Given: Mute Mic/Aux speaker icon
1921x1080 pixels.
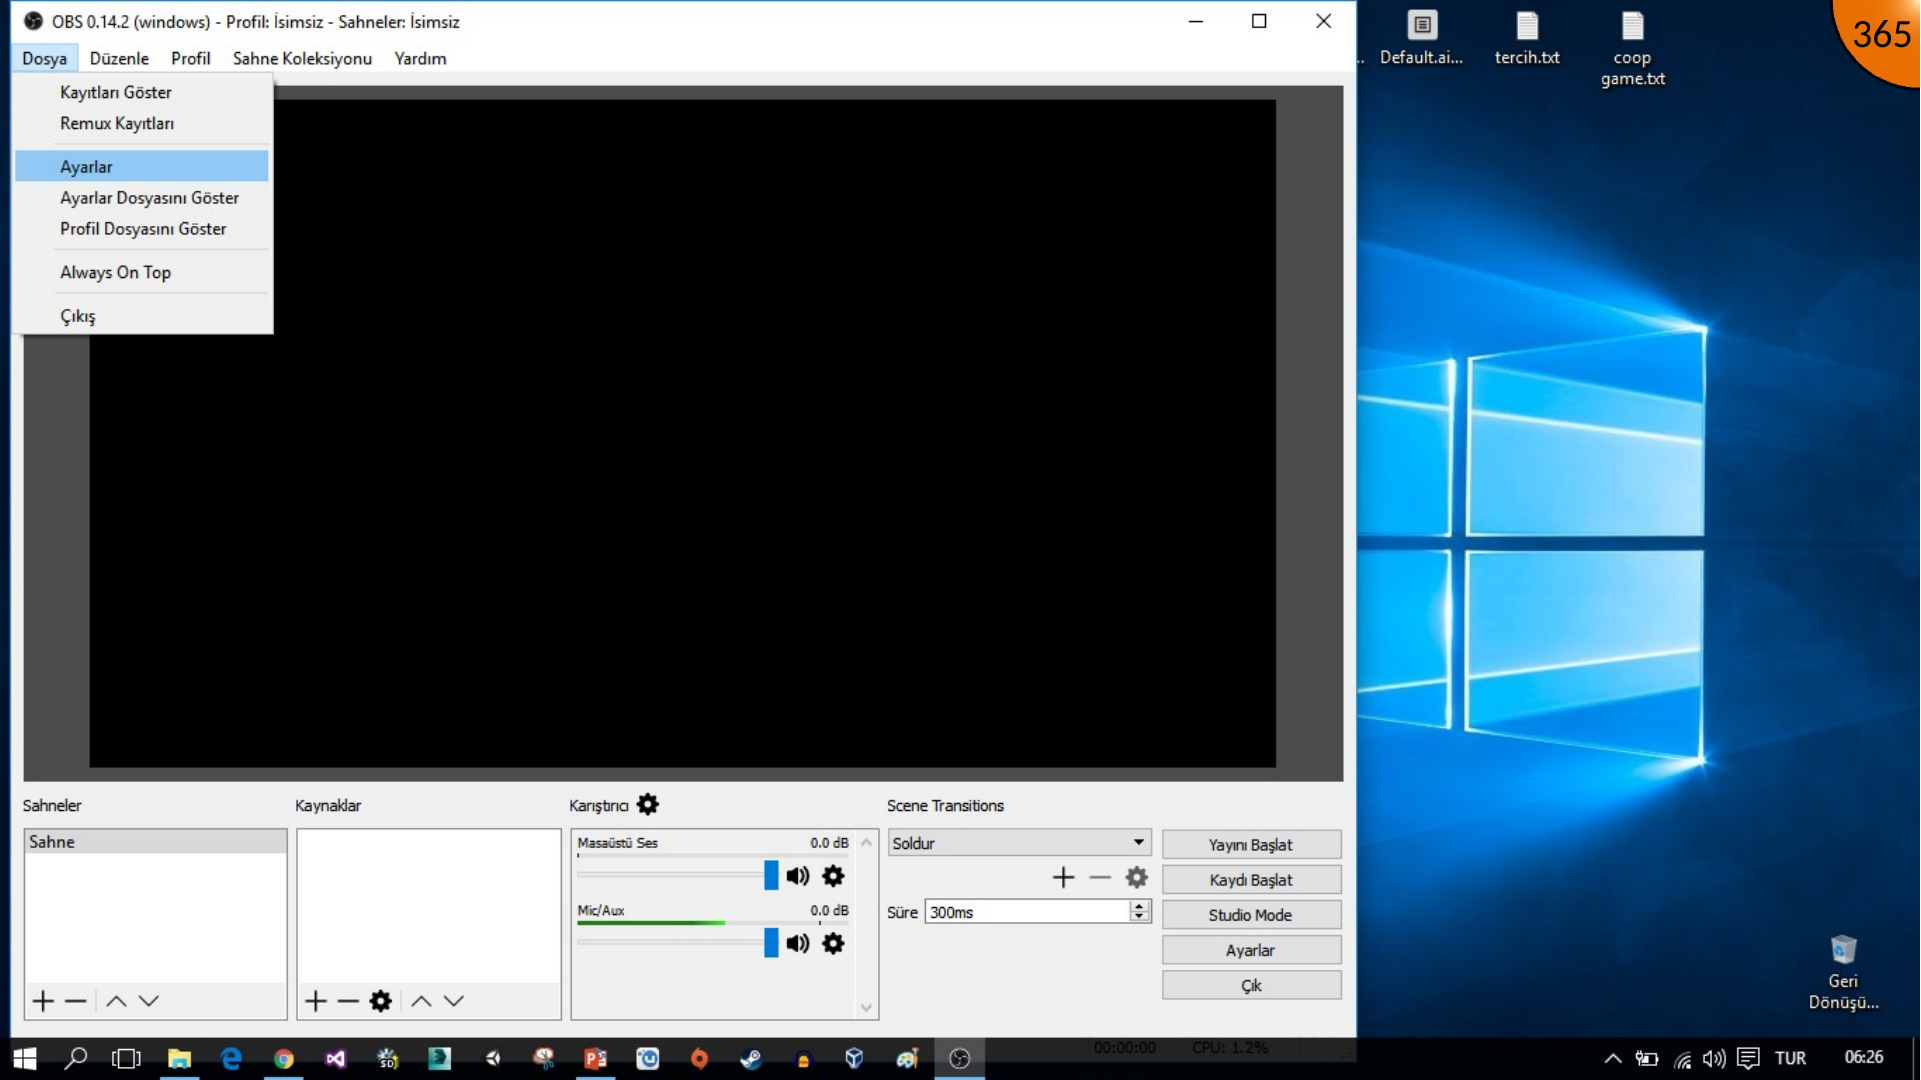Looking at the screenshot, I should (x=797, y=943).
